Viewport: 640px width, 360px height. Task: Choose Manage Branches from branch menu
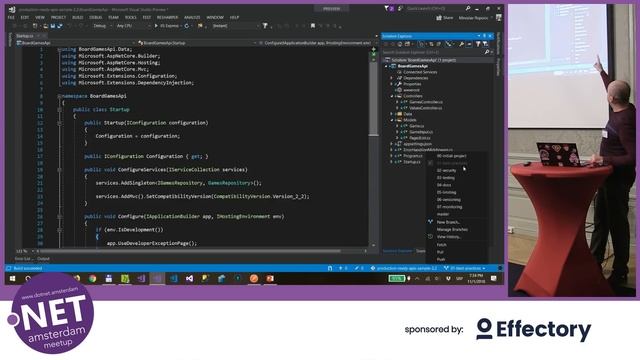452,230
